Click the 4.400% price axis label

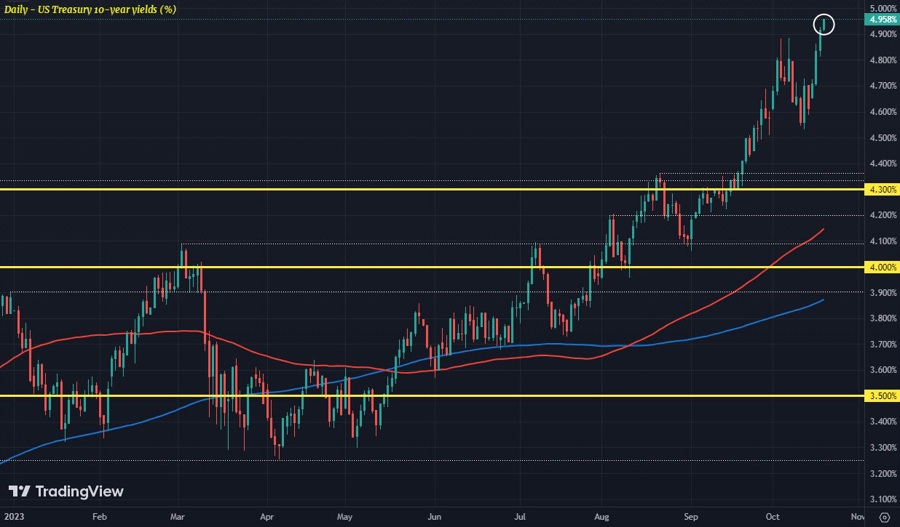click(x=883, y=164)
